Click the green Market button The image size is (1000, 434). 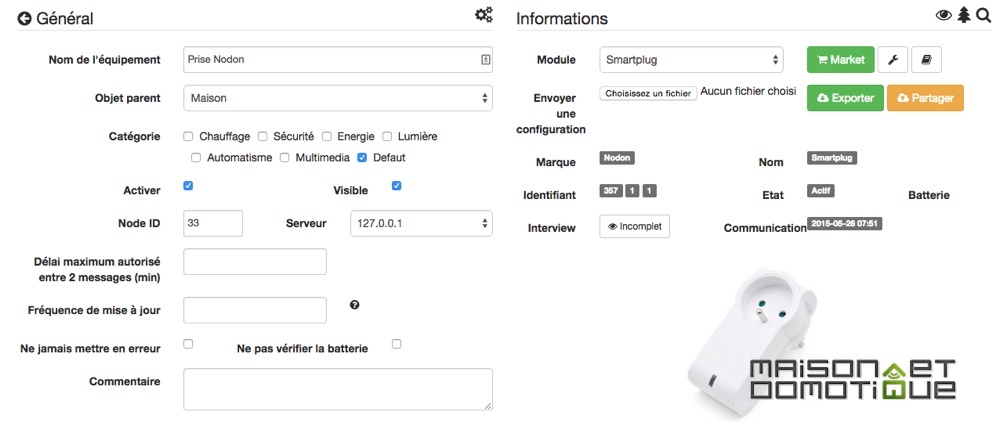click(841, 59)
